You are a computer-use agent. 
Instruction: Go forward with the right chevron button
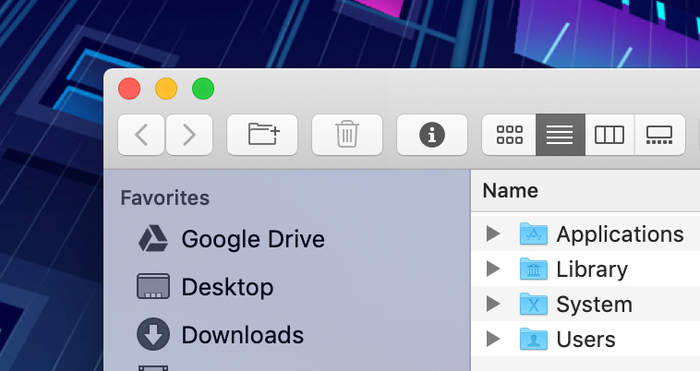click(x=189, y=135)
